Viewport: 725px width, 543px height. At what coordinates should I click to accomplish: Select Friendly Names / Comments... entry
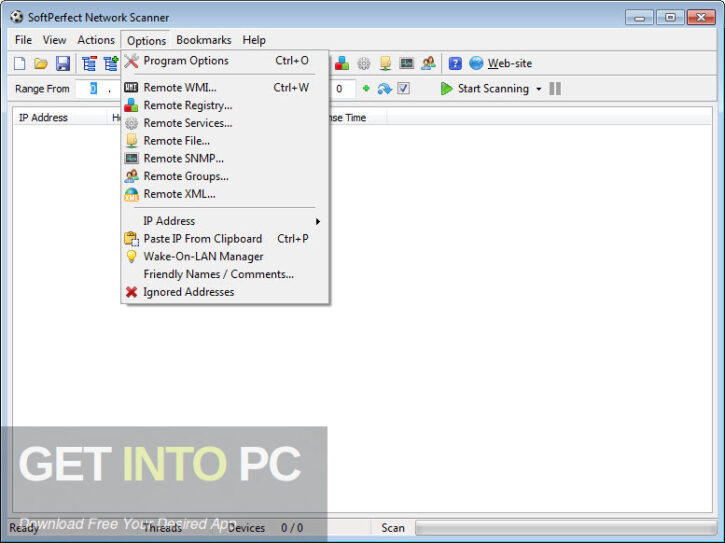point(225,274)
